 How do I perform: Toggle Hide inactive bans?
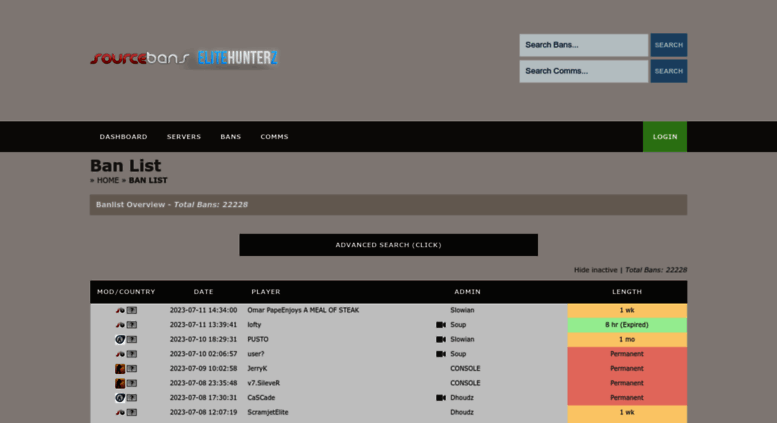coord(596,270)
